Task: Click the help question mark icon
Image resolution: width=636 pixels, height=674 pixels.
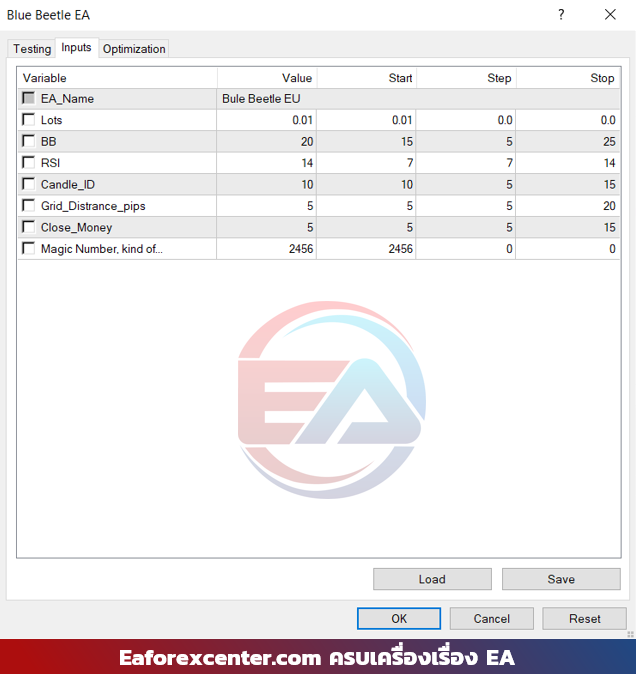Action: [561, 15]
